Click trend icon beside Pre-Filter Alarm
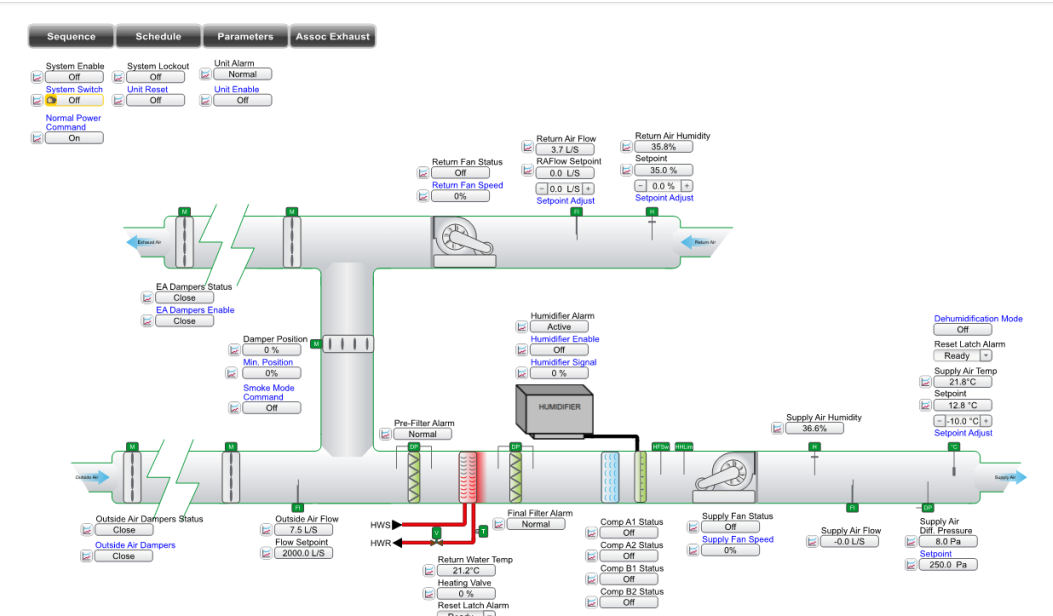This screenshot has height=616, width=1053. click(386, 435)
